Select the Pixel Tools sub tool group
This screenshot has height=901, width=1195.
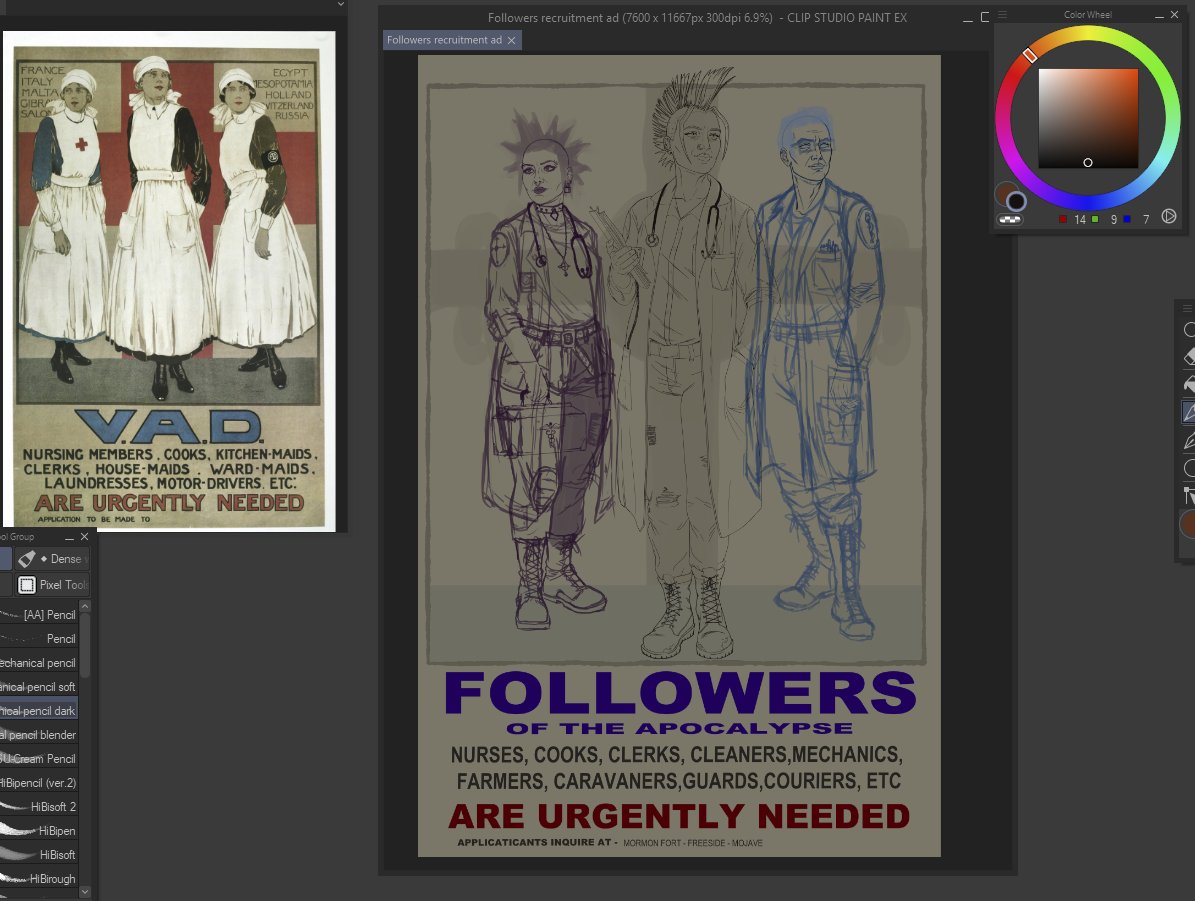pyautogui.click(x=52, y=585)
